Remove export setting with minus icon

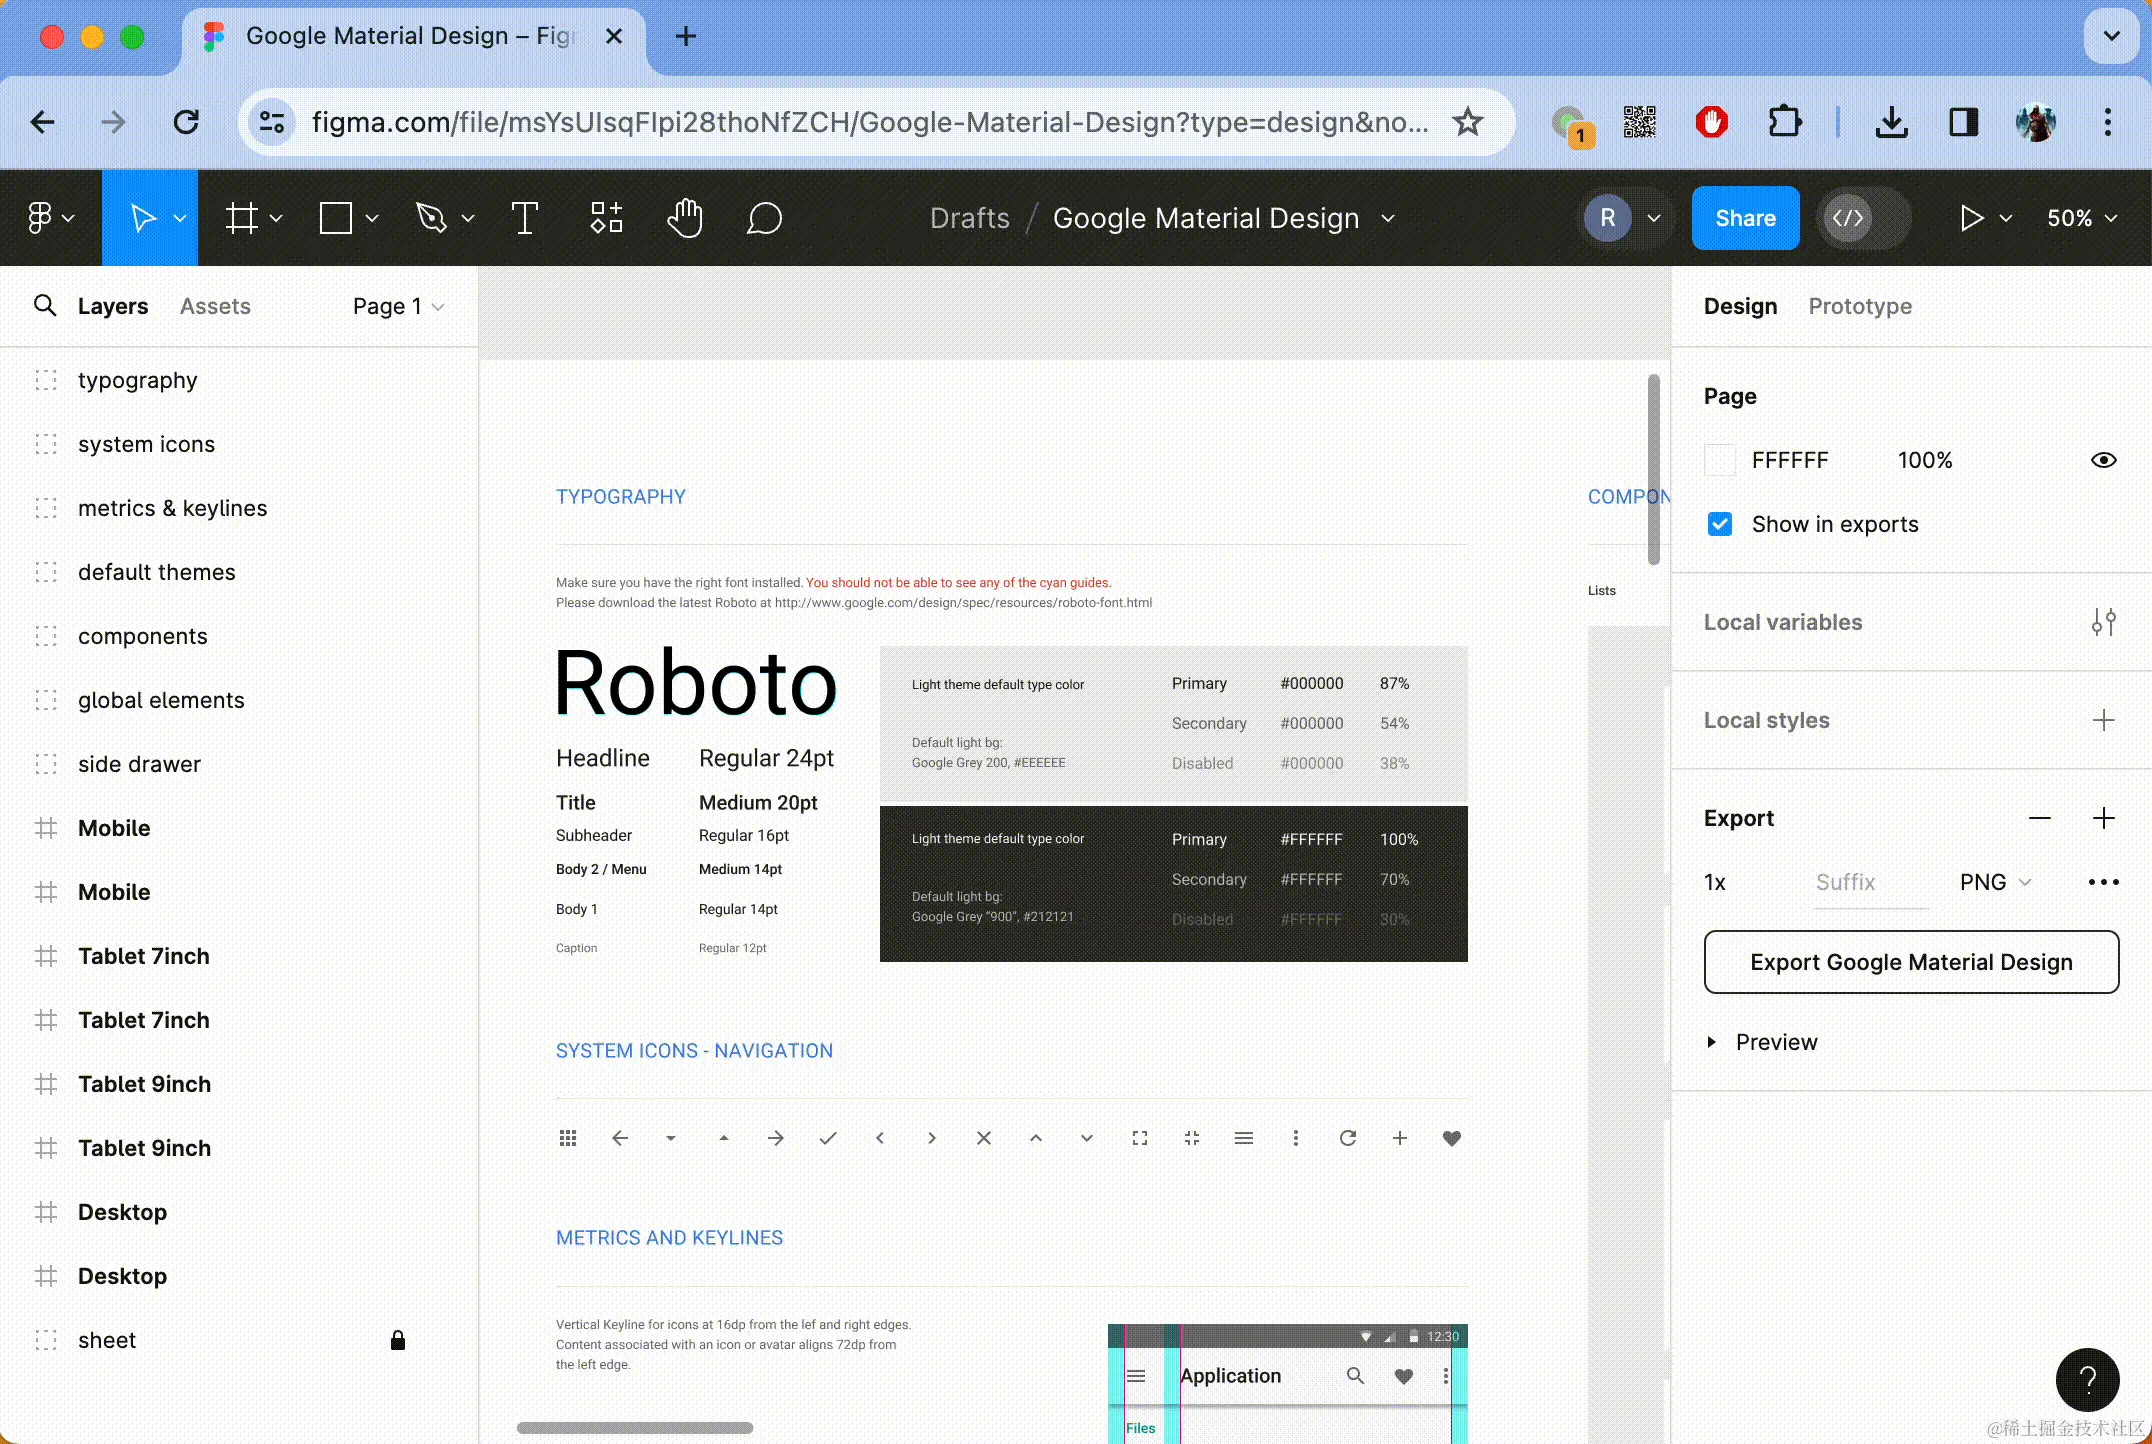pyautogui.click(x=2040, y=818)
